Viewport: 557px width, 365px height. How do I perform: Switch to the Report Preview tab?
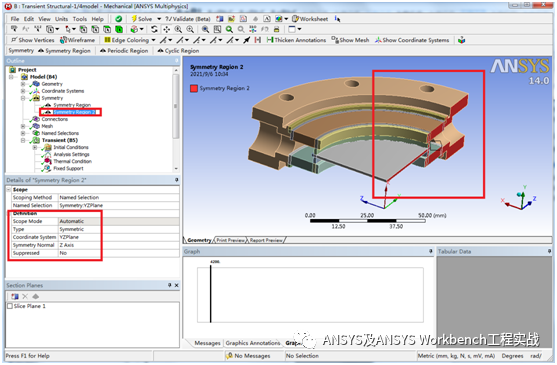click(266, 240)
